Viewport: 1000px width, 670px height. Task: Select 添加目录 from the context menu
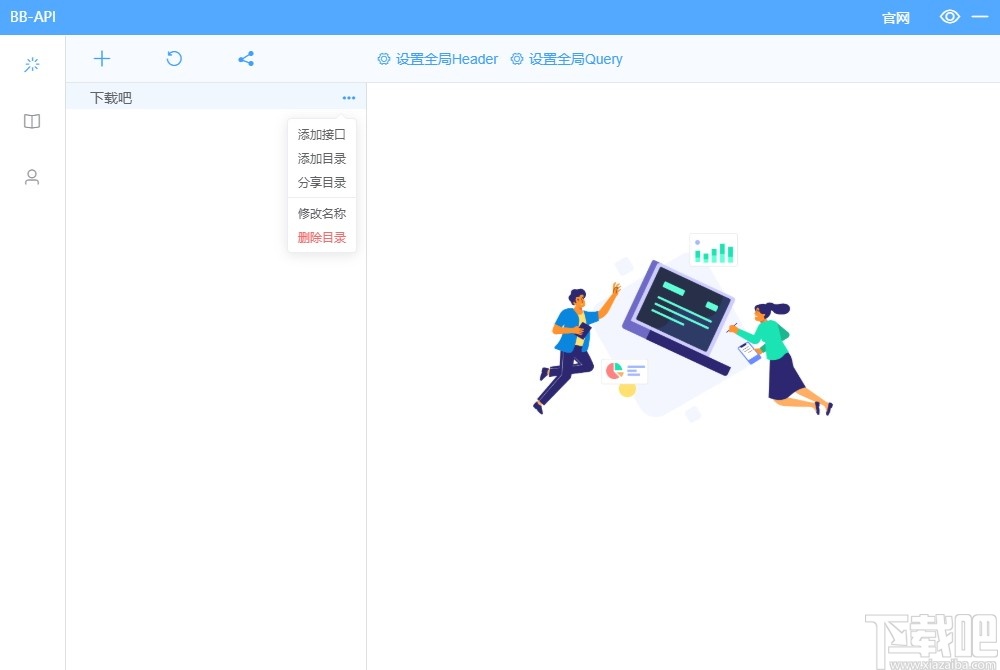(321, 157)
